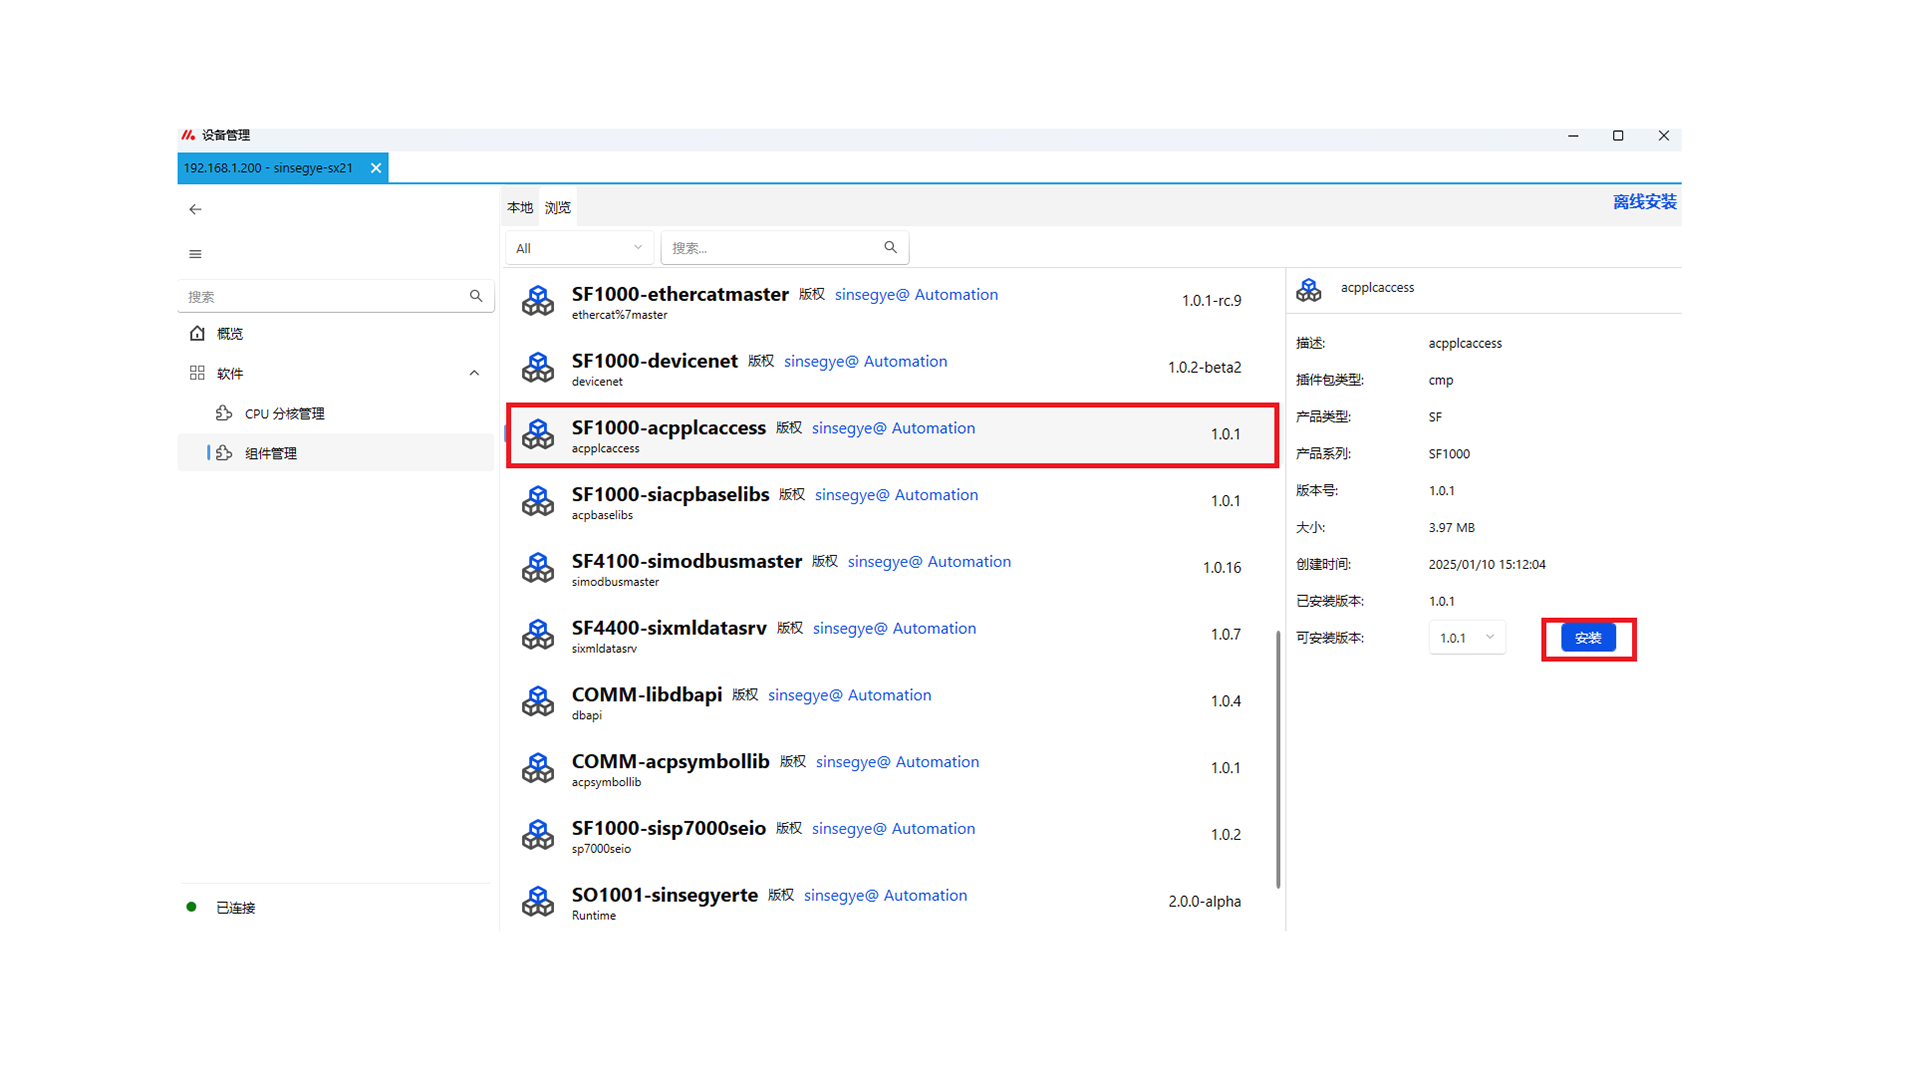Open the 离线安装 link

[x=1644, y=202]
